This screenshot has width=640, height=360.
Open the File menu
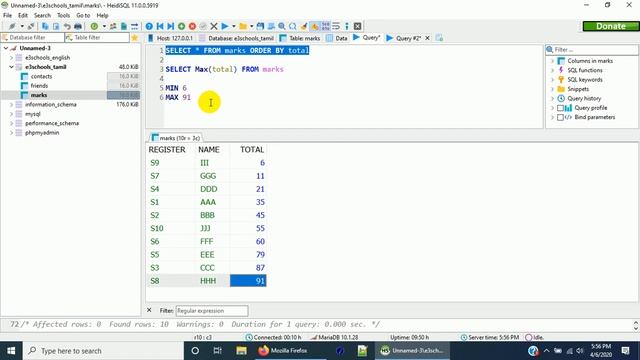[7, 16]
